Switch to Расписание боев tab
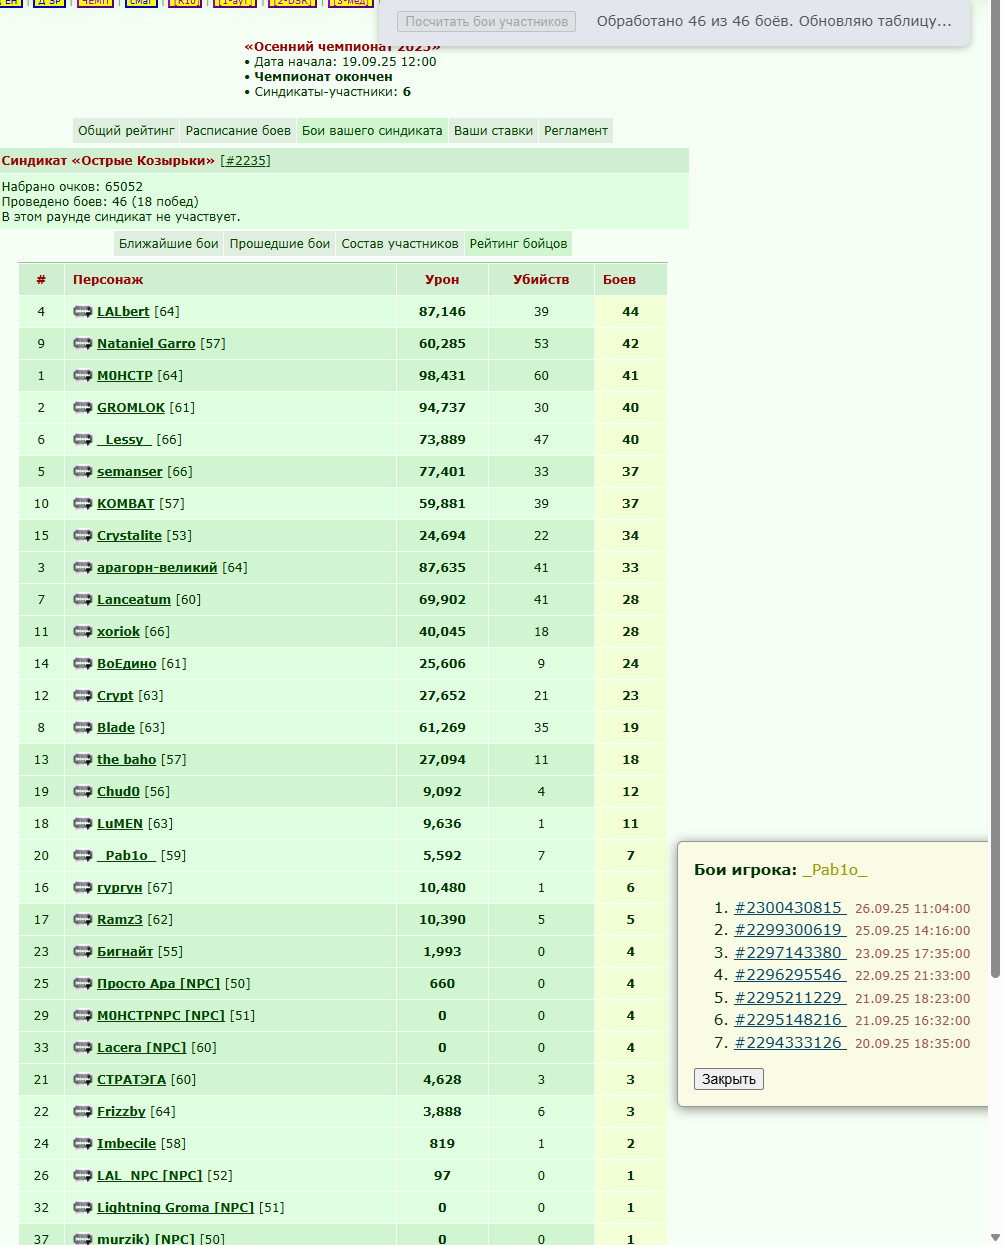Screen dimensions: 1003x1245 point(238,131)
